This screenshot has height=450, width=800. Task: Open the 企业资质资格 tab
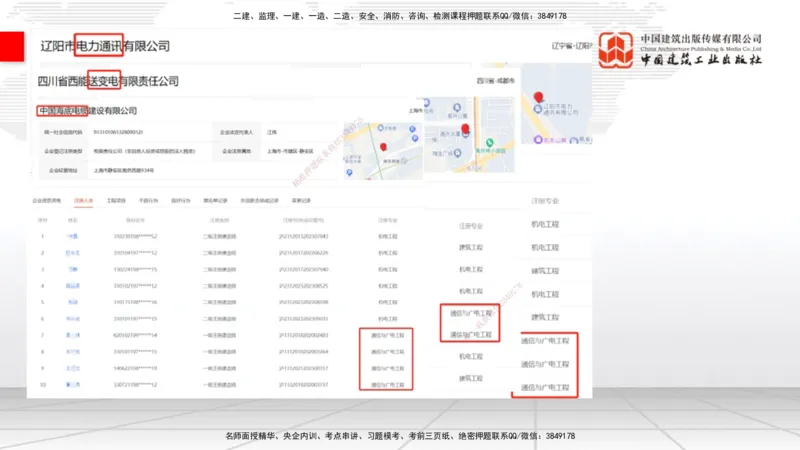[46, 201]
